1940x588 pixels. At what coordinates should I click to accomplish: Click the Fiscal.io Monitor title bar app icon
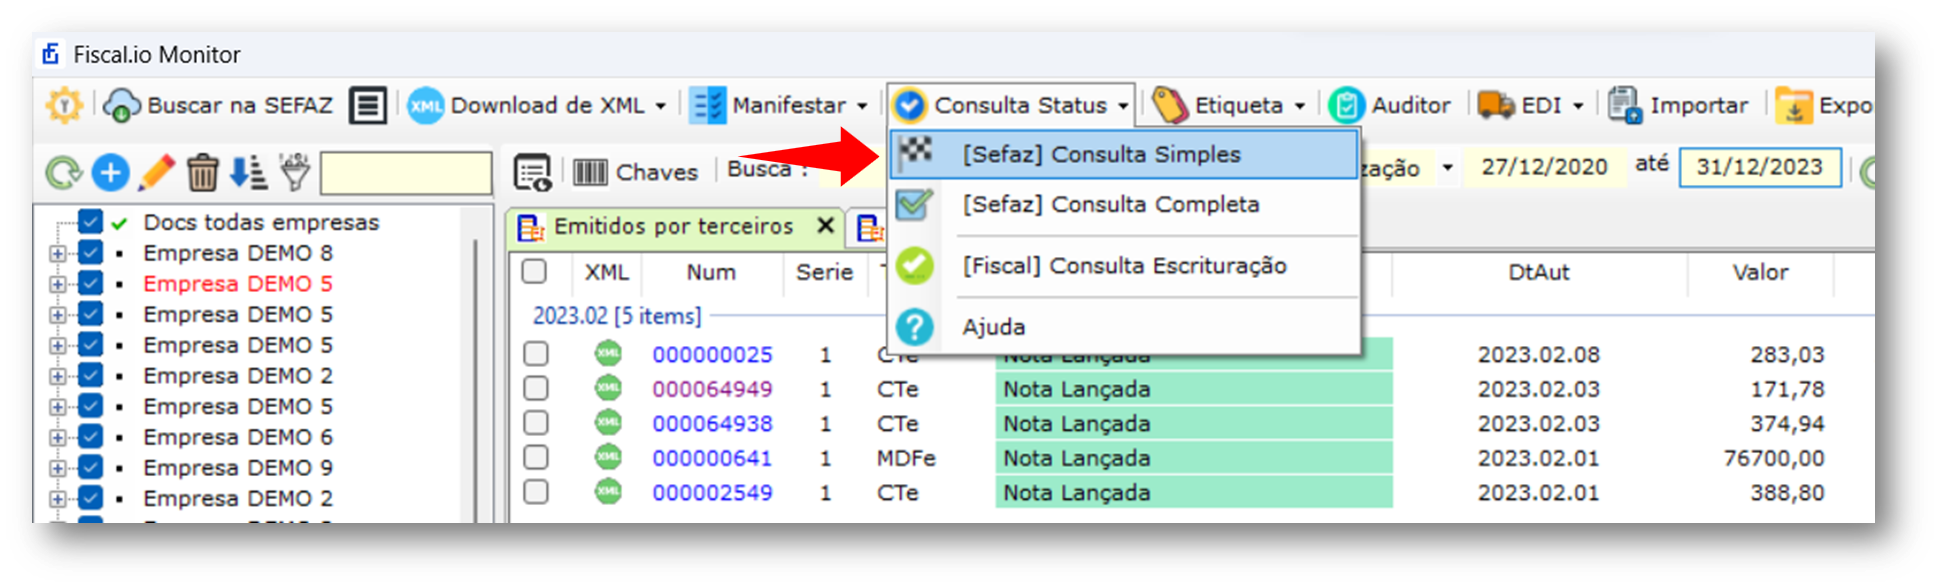point(51,53)
